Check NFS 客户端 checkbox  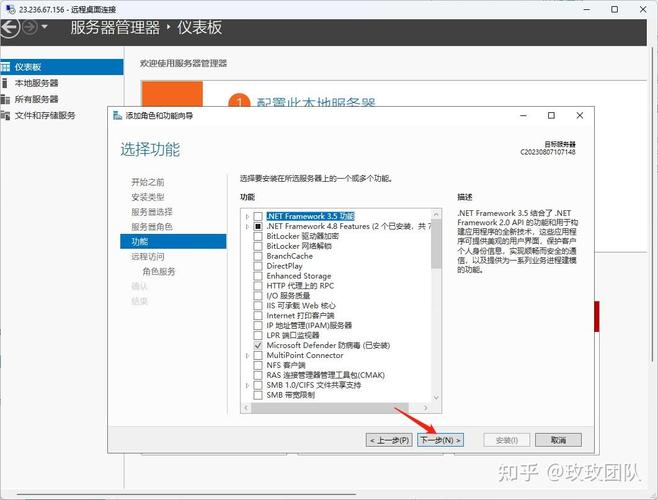click(x=258, y=366)
